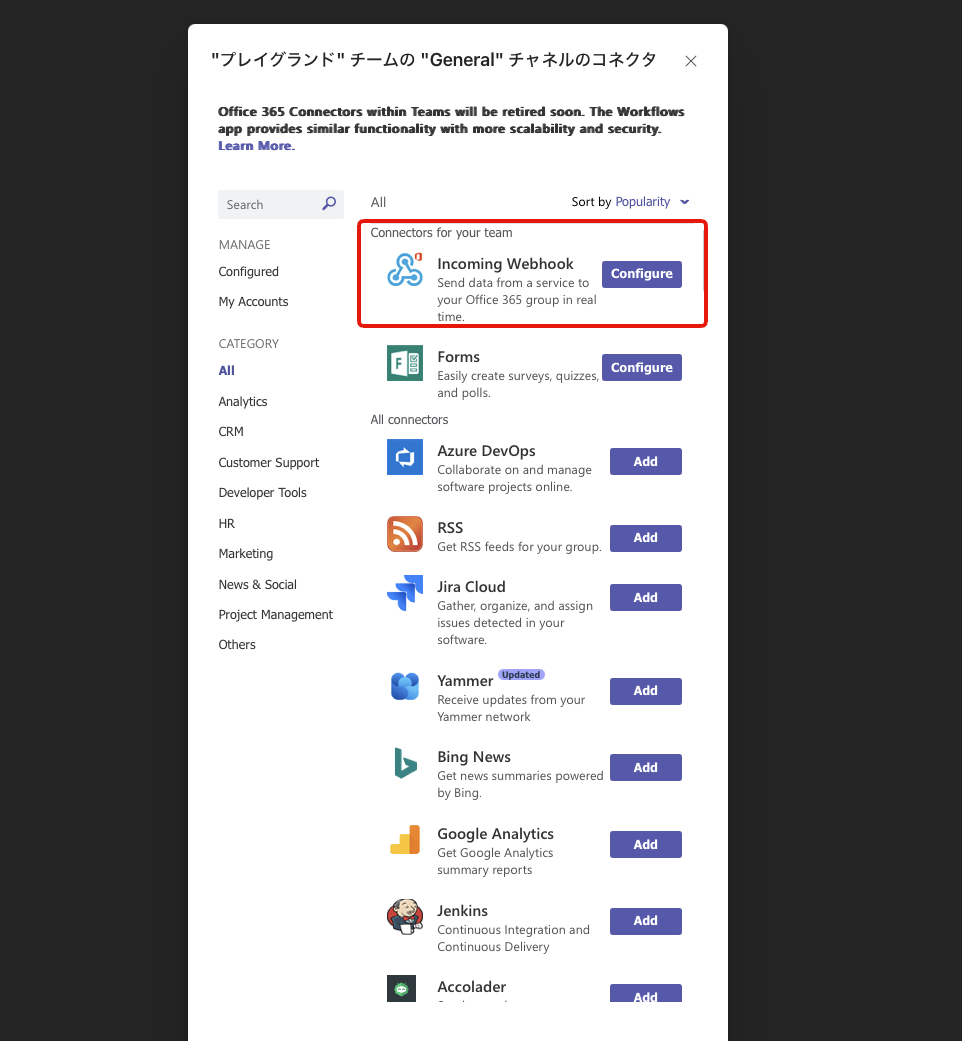The image size is (962, 1041).
Task: Click the Incoming Webhook connector icon
Action: 405,270
